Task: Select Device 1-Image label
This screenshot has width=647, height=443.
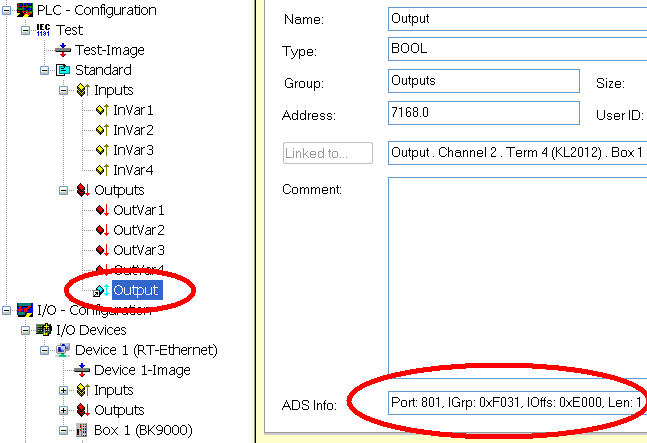Action: point(142,370)
